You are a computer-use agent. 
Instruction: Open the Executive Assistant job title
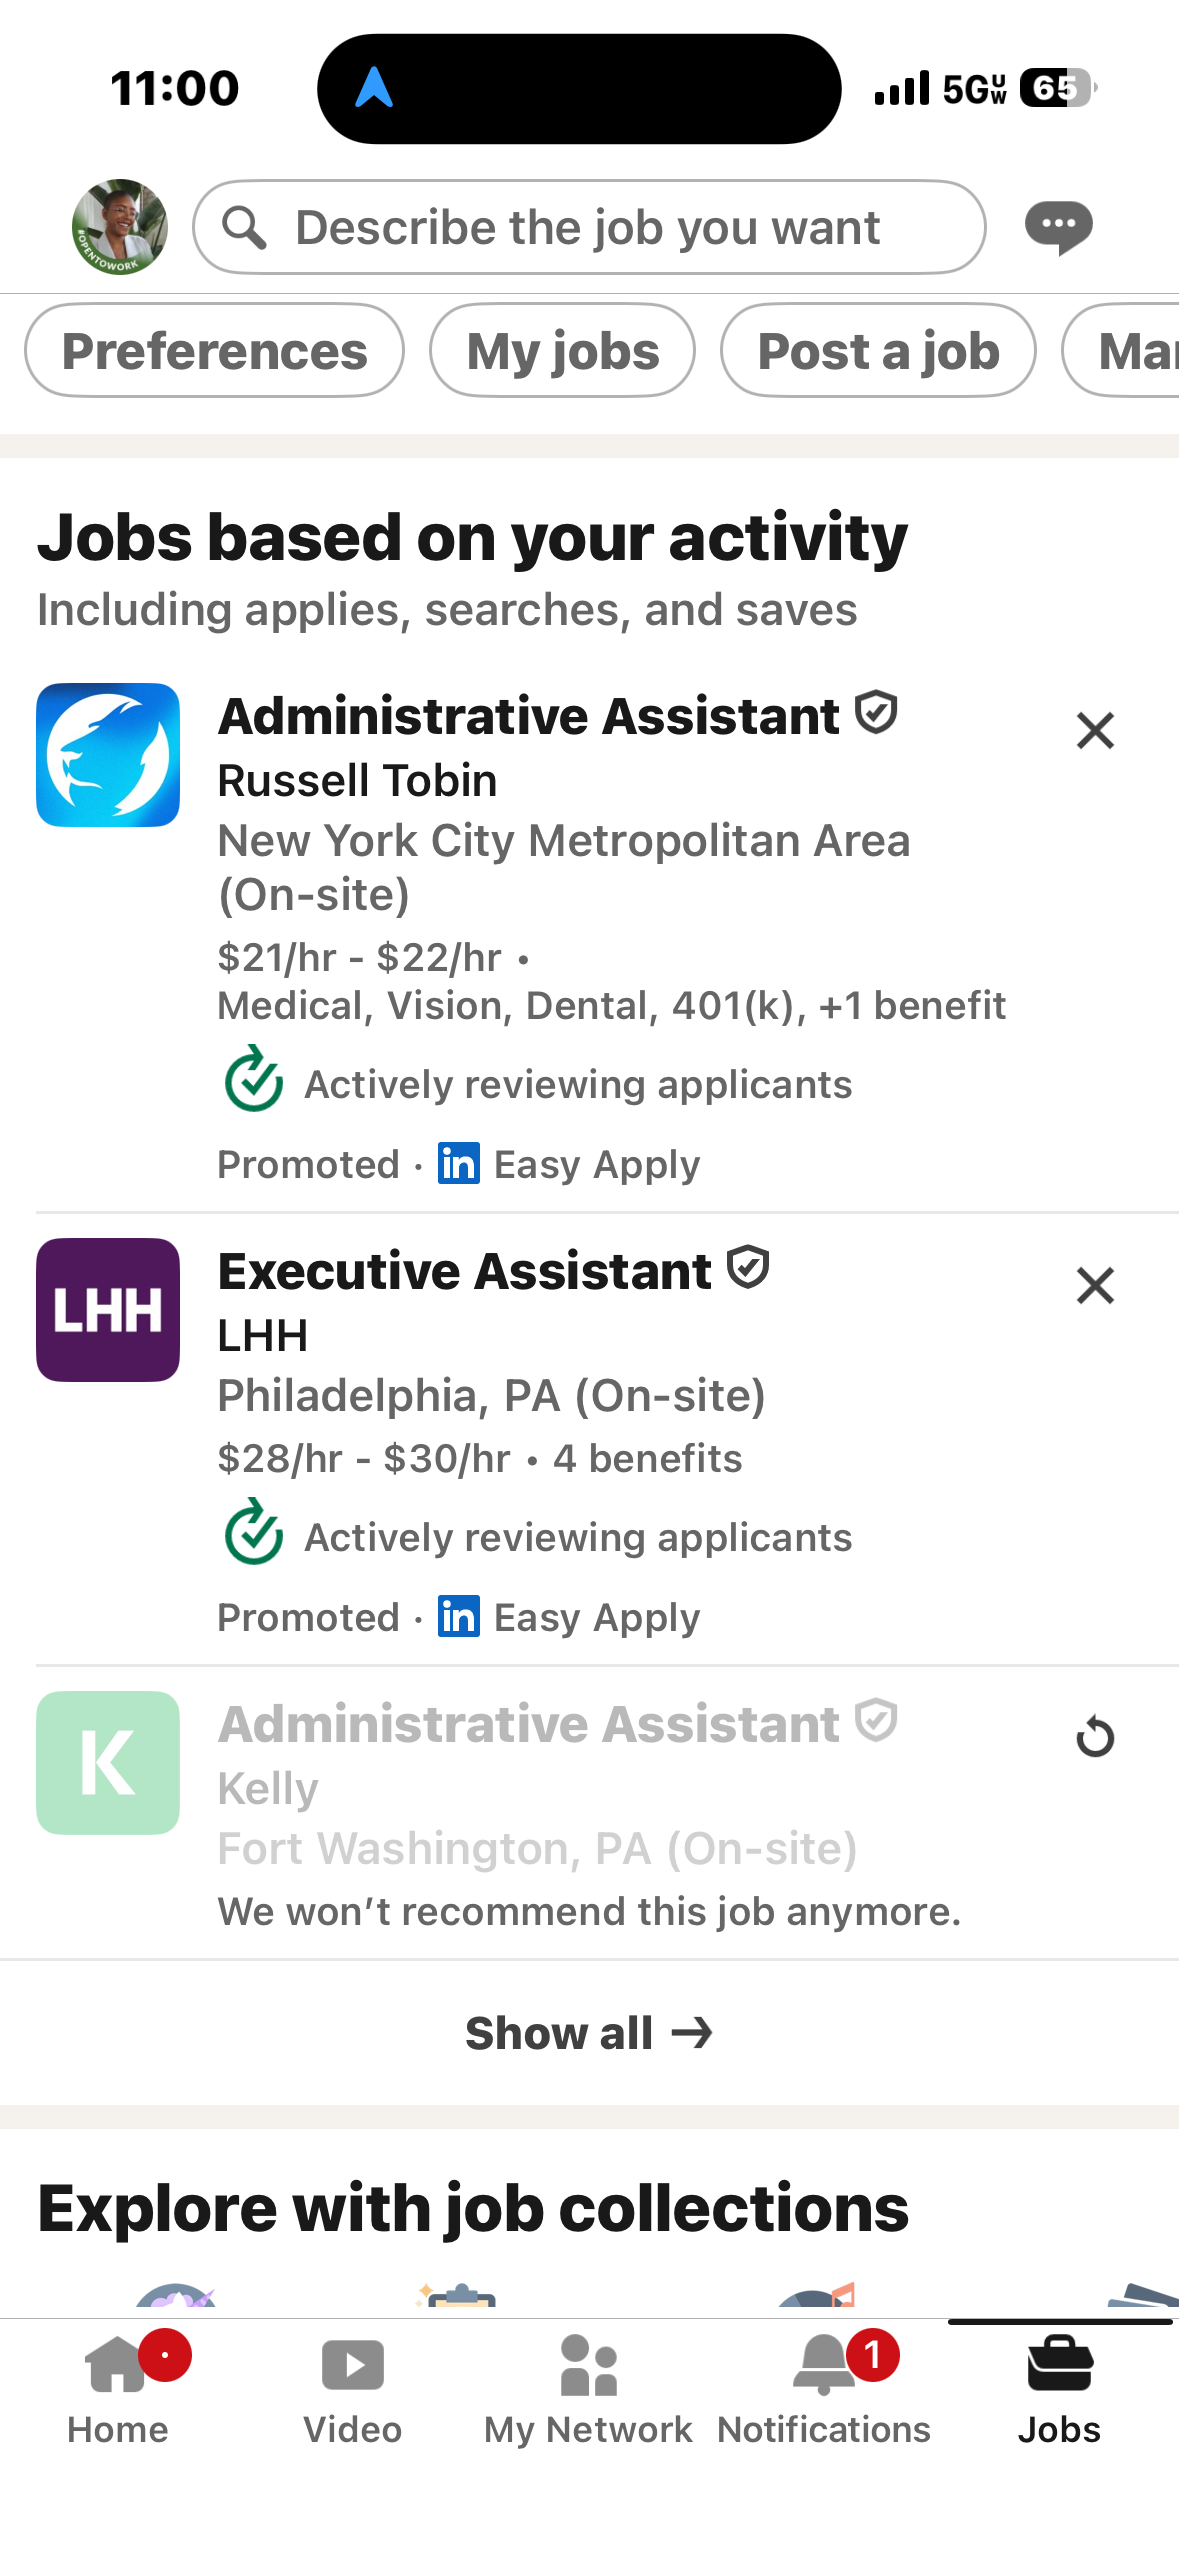(x=465, y=1271)
